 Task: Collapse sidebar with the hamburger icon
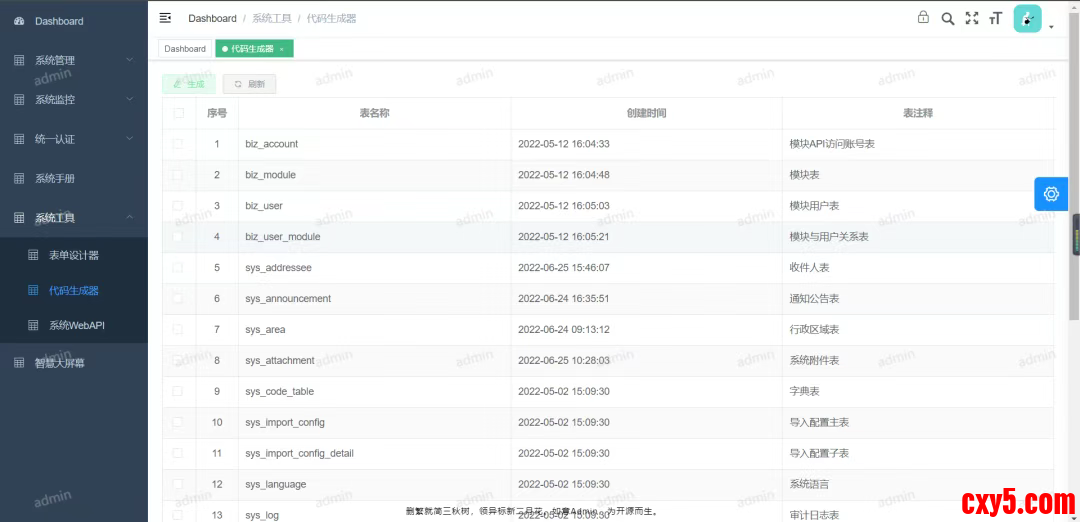tap(165, 18)
